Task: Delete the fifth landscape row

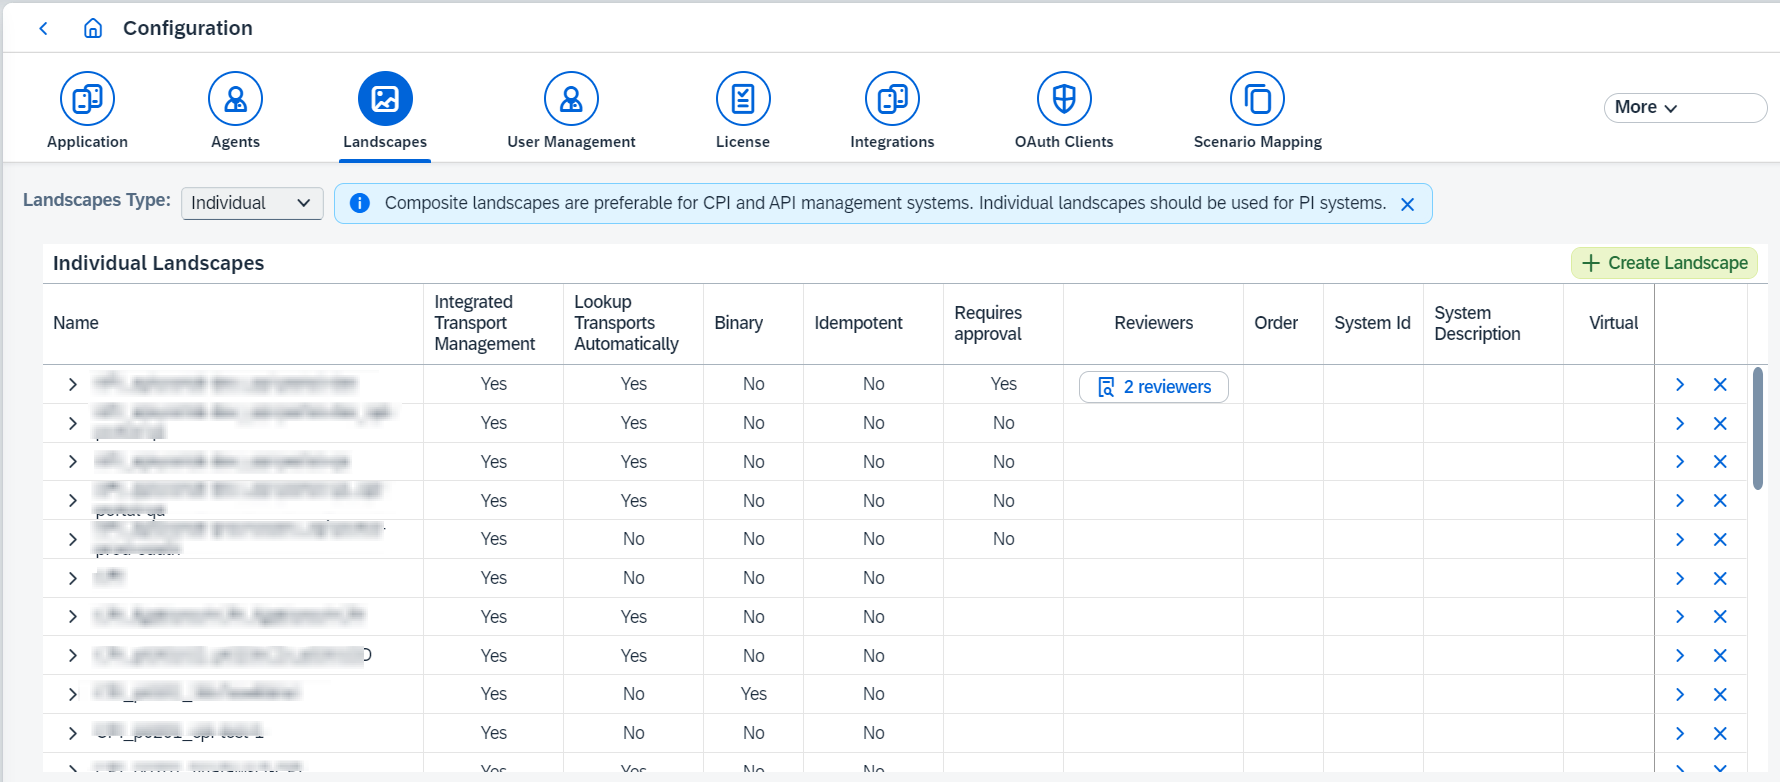Action: pos(1720,539)
